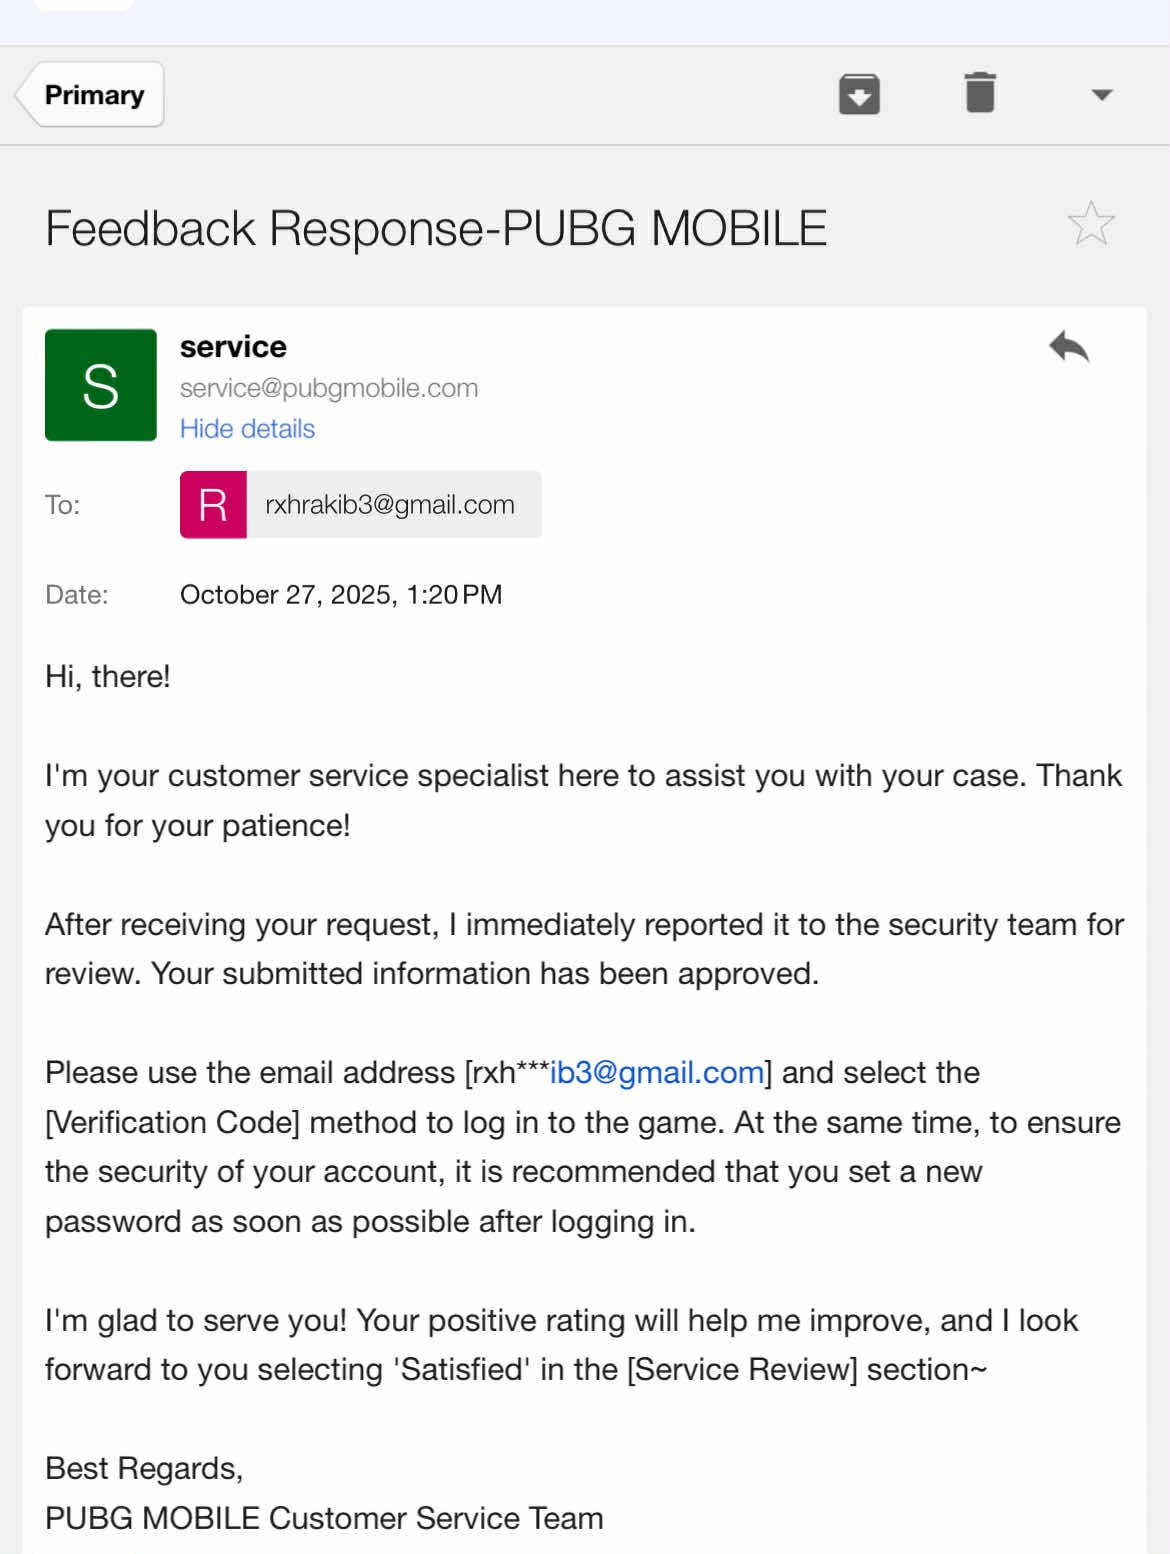
Task: Delete the email with the trash icon
Action: coord(980,93)
